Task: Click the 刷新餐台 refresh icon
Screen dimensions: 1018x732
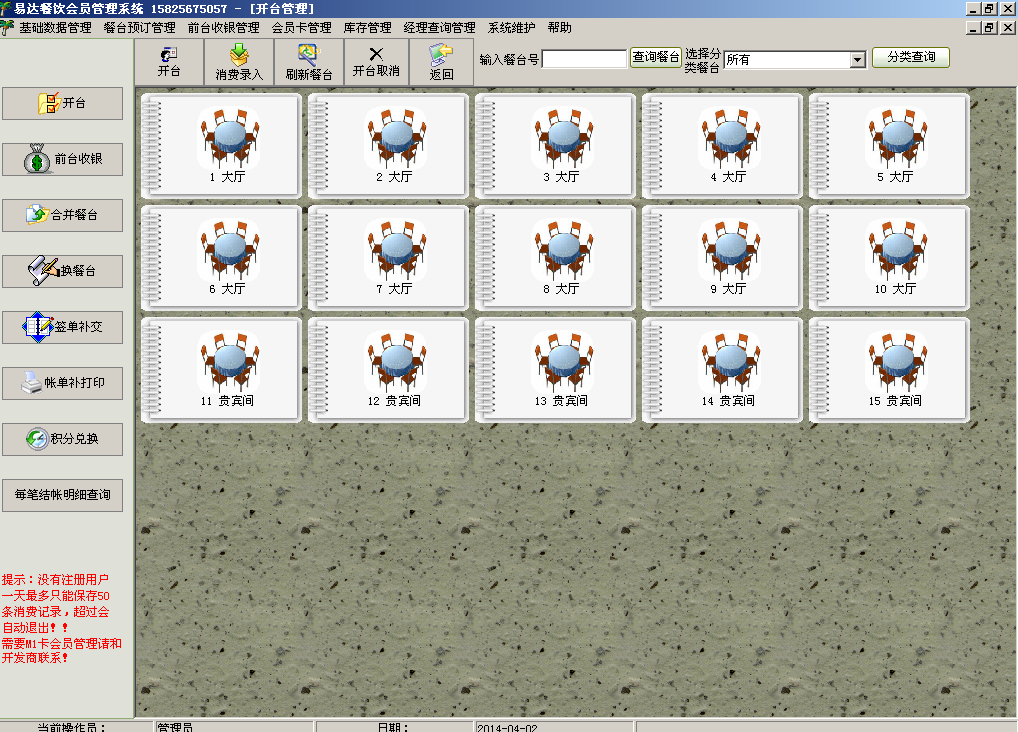Action: point(308,61)
